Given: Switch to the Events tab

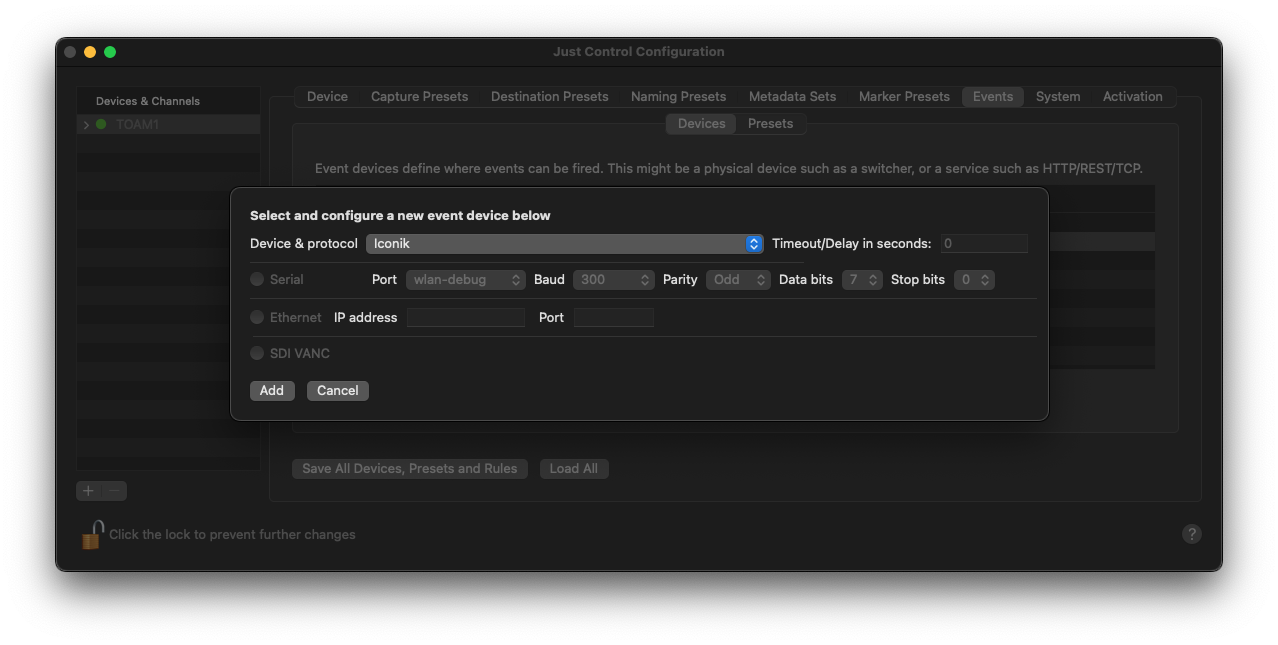Looking at the screenshot, I should point(993,97).
